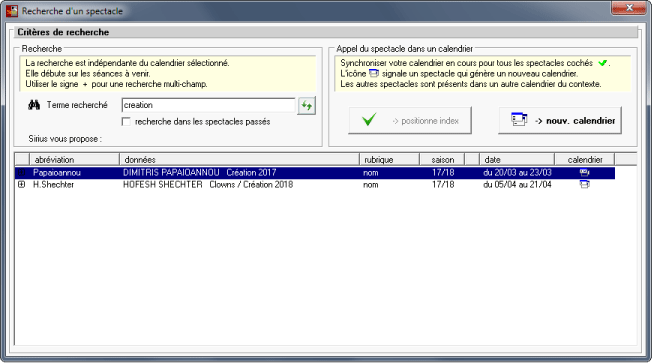
Task: Click the 'nouv. calendrier' button
Action: click(560, 121)
